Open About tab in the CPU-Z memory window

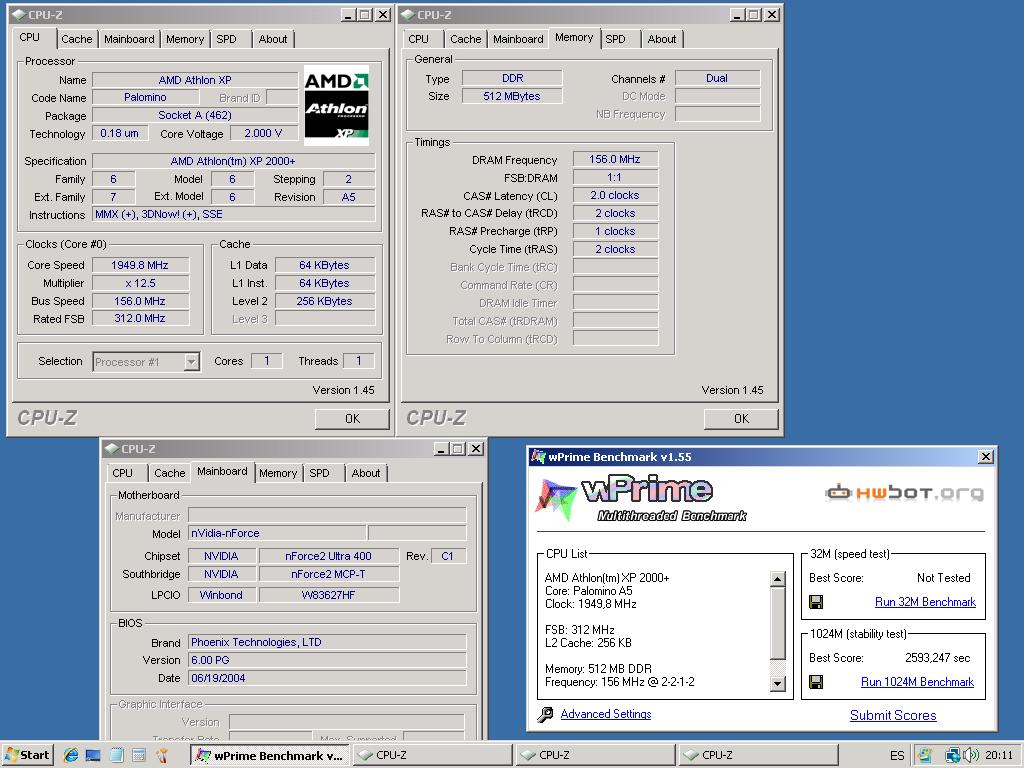[x=662, y=39]
